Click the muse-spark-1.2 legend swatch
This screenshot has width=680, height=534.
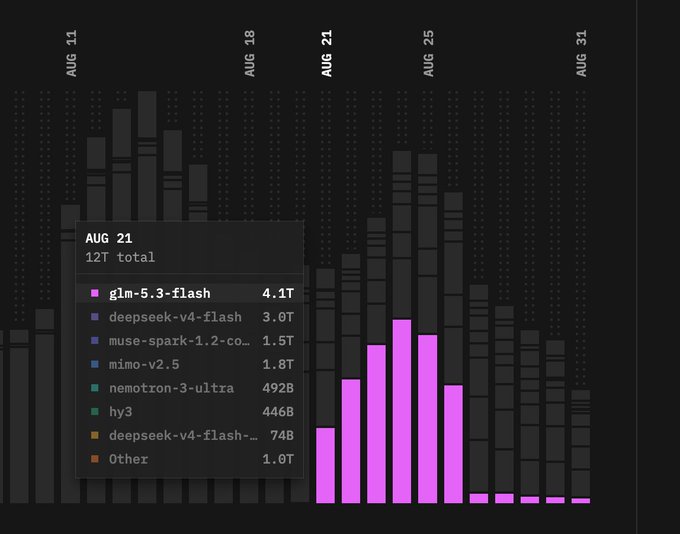tap(95, 341)
